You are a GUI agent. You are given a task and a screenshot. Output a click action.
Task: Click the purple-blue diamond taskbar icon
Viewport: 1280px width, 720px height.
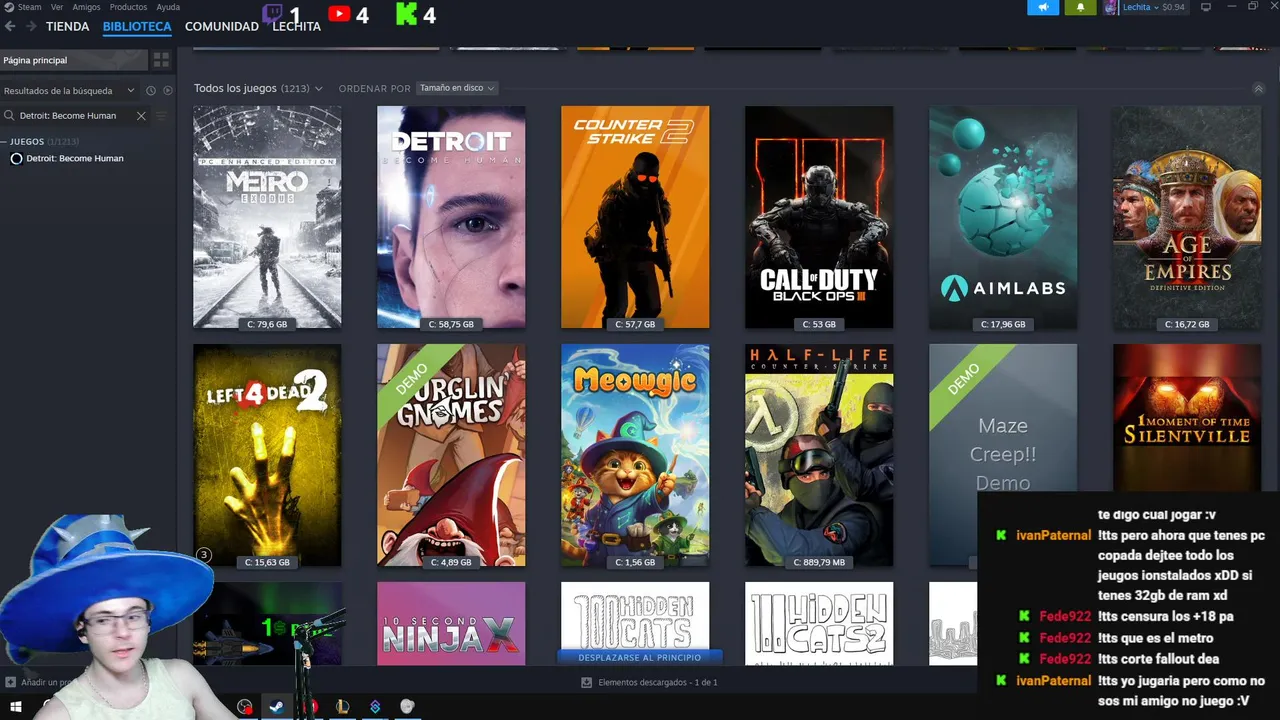(375, 707)
